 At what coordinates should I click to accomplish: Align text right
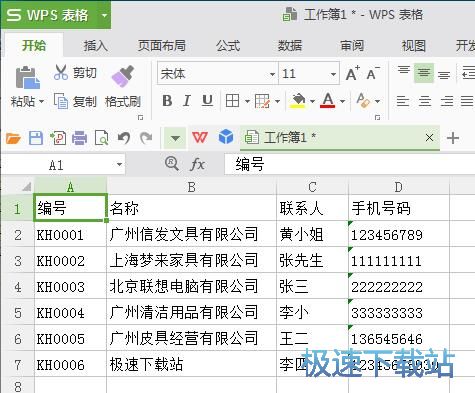447,101
